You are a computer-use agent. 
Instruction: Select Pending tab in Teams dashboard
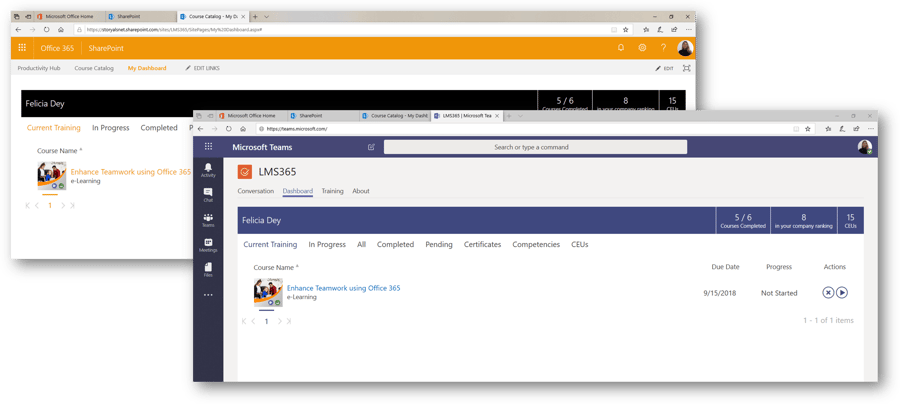pyautogui.click(x=439, y=244)
